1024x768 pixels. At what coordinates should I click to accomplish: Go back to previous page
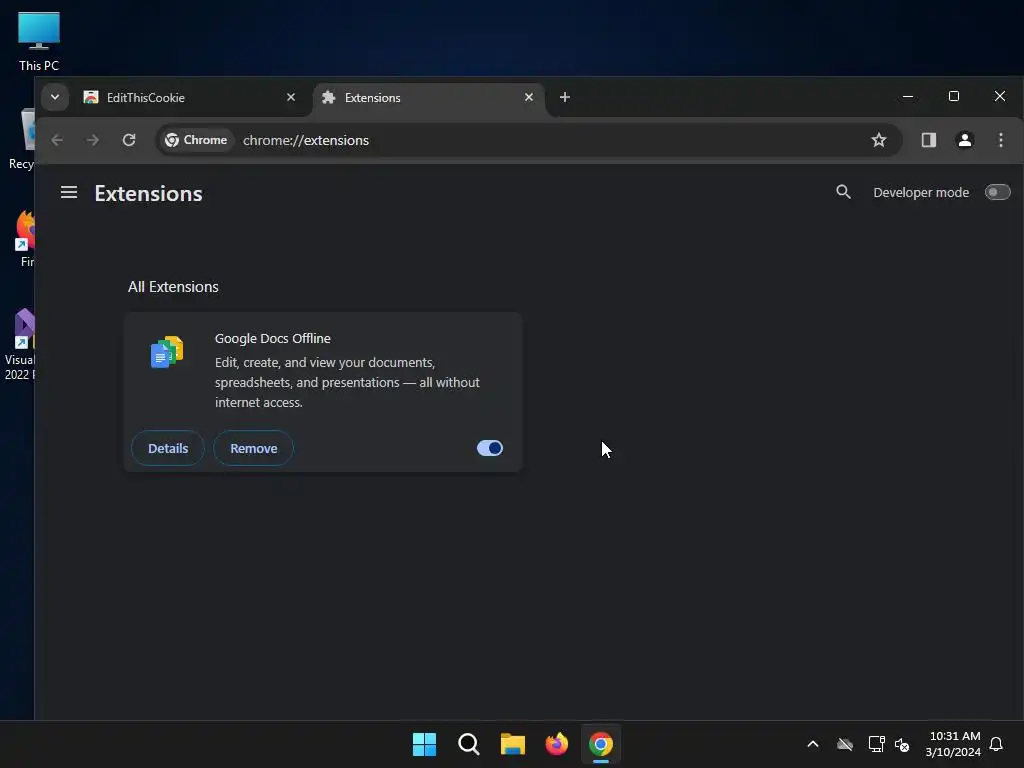57,140
